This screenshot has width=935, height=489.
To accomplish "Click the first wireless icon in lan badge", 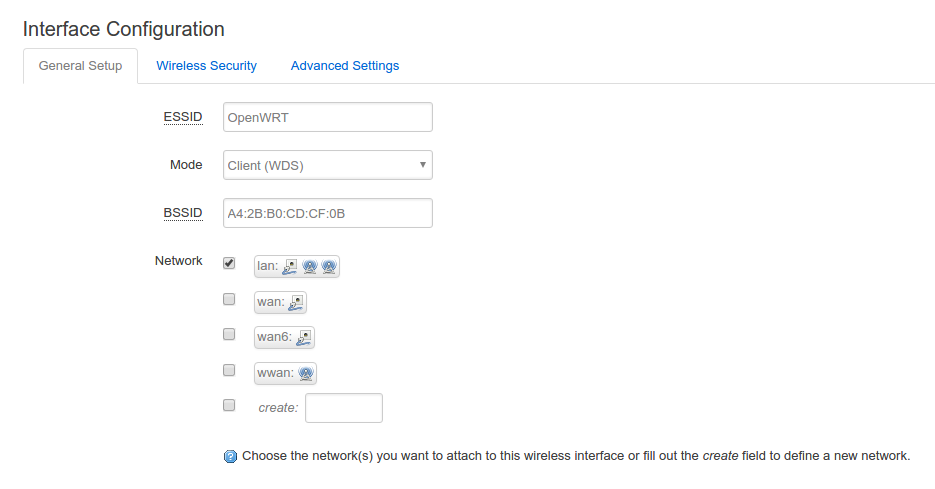I will [310, 266].
